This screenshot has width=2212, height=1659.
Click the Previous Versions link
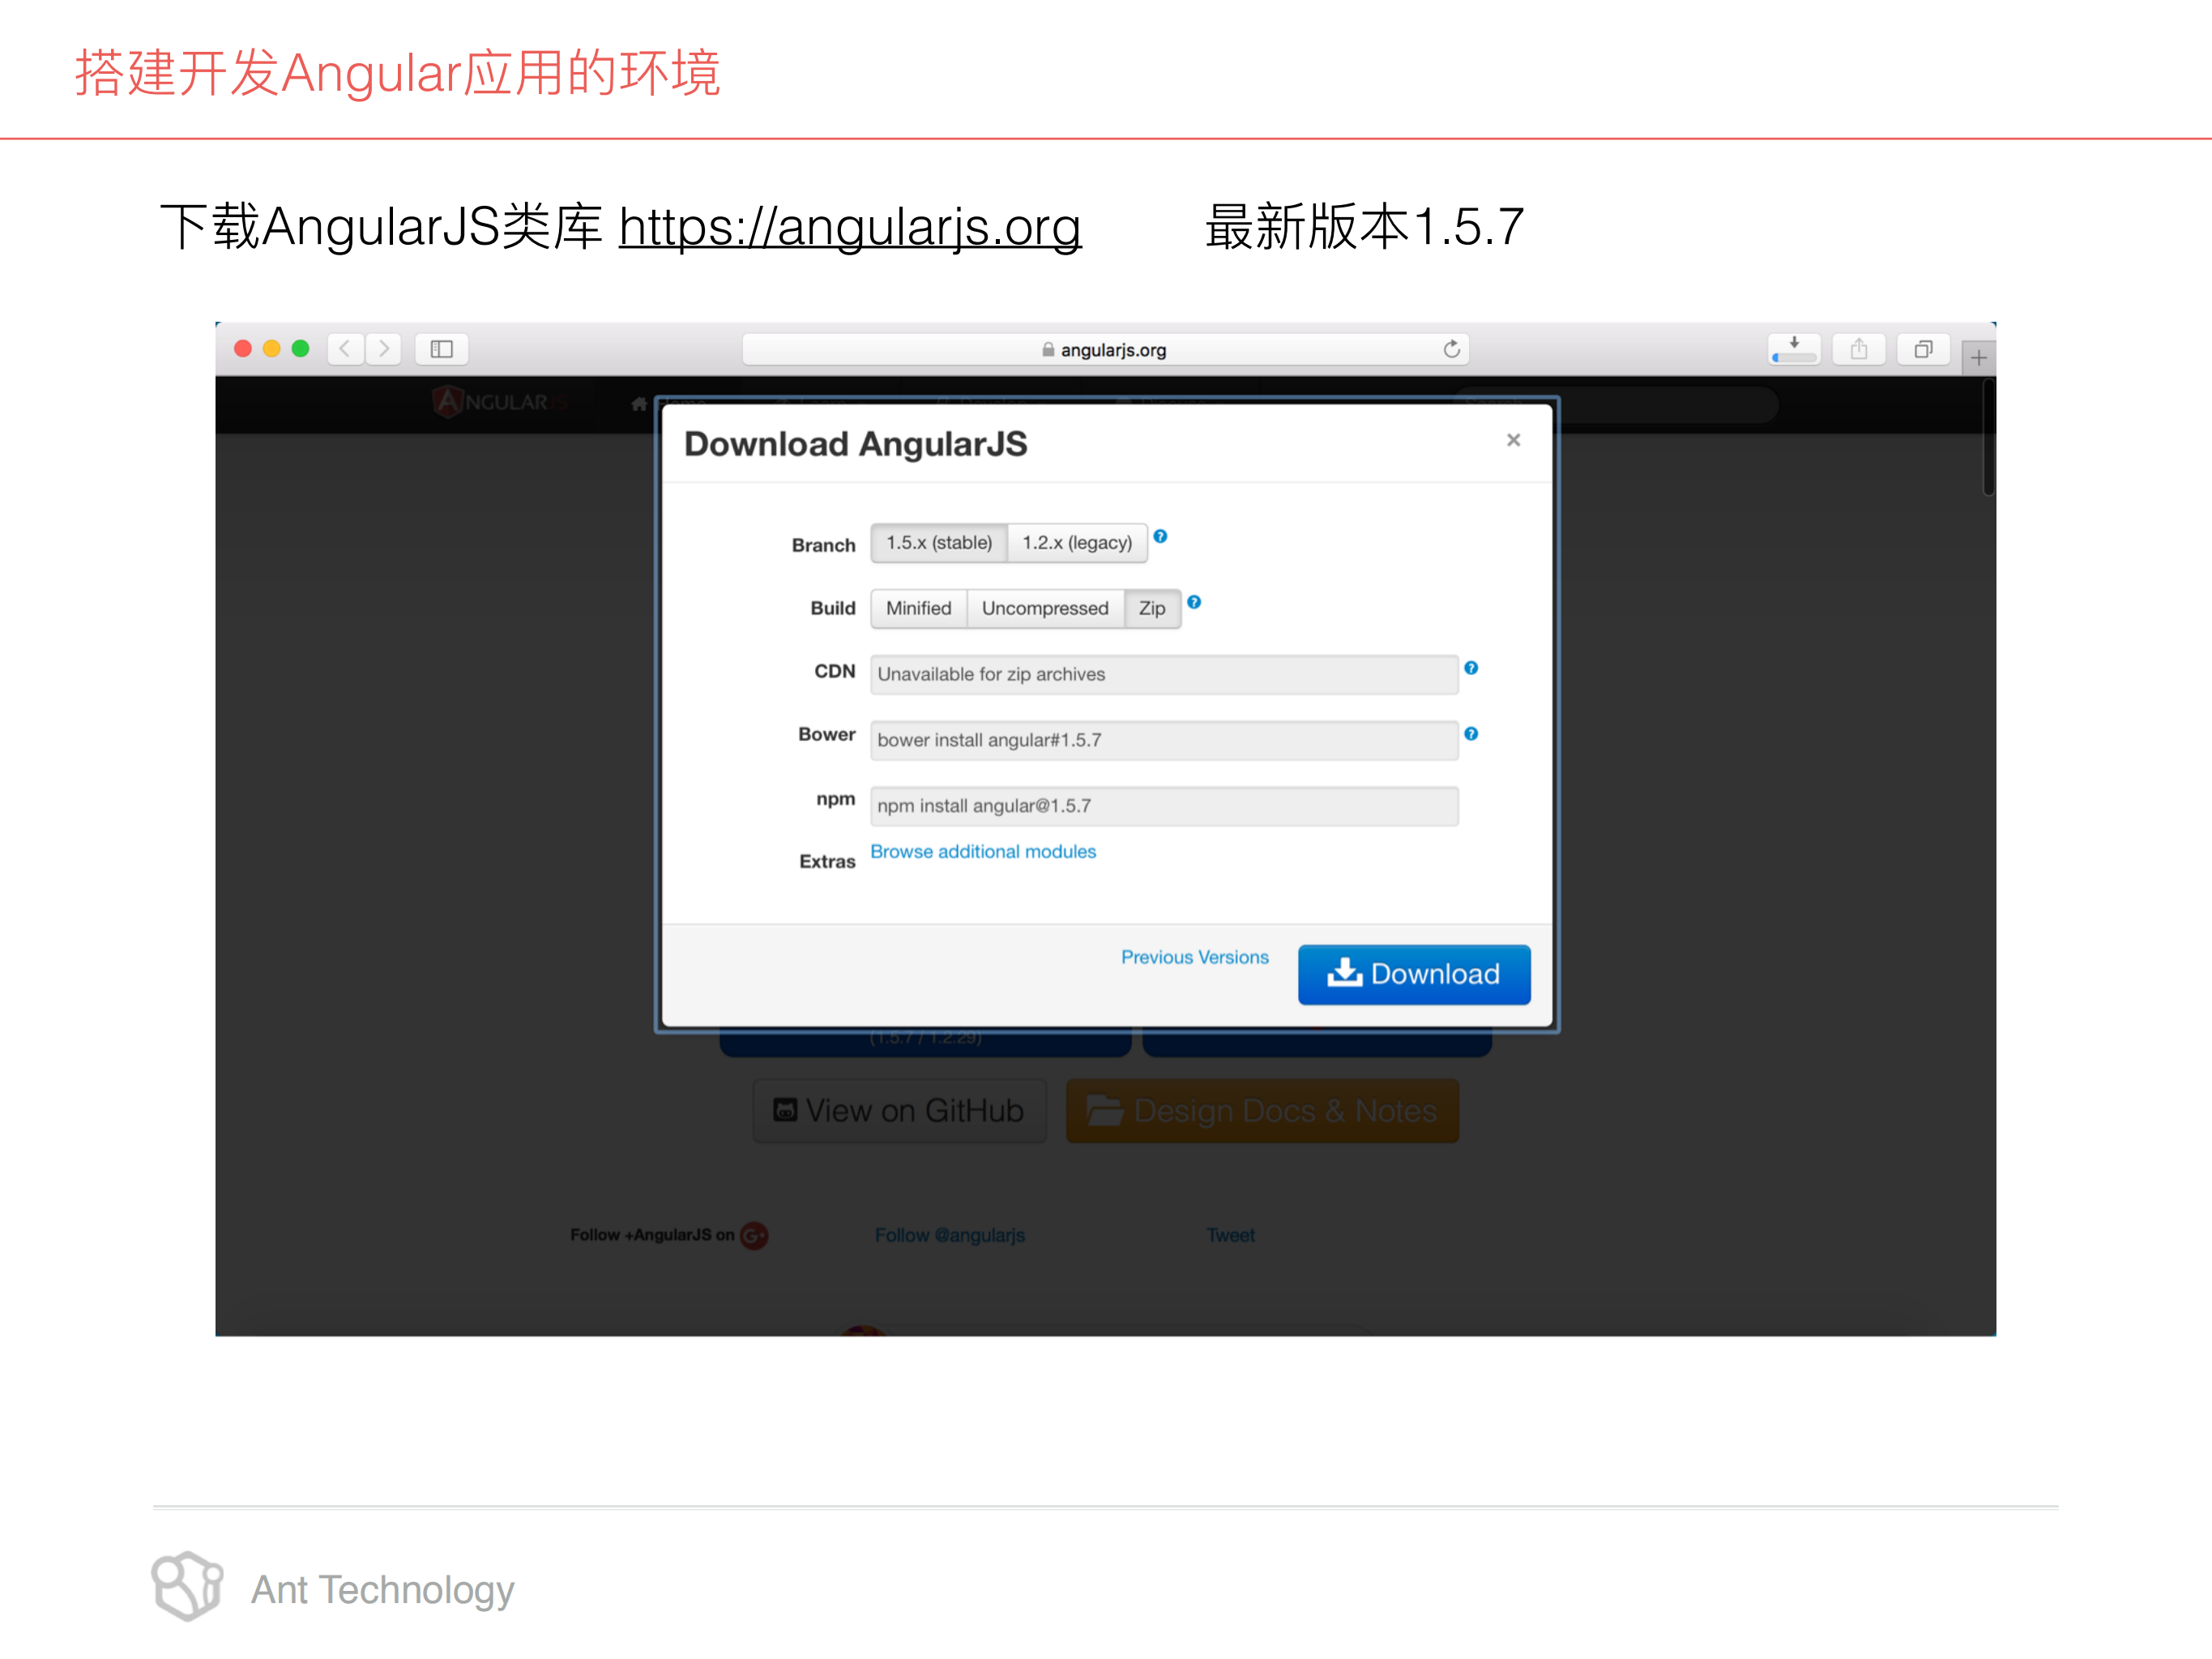(1194, 957)
